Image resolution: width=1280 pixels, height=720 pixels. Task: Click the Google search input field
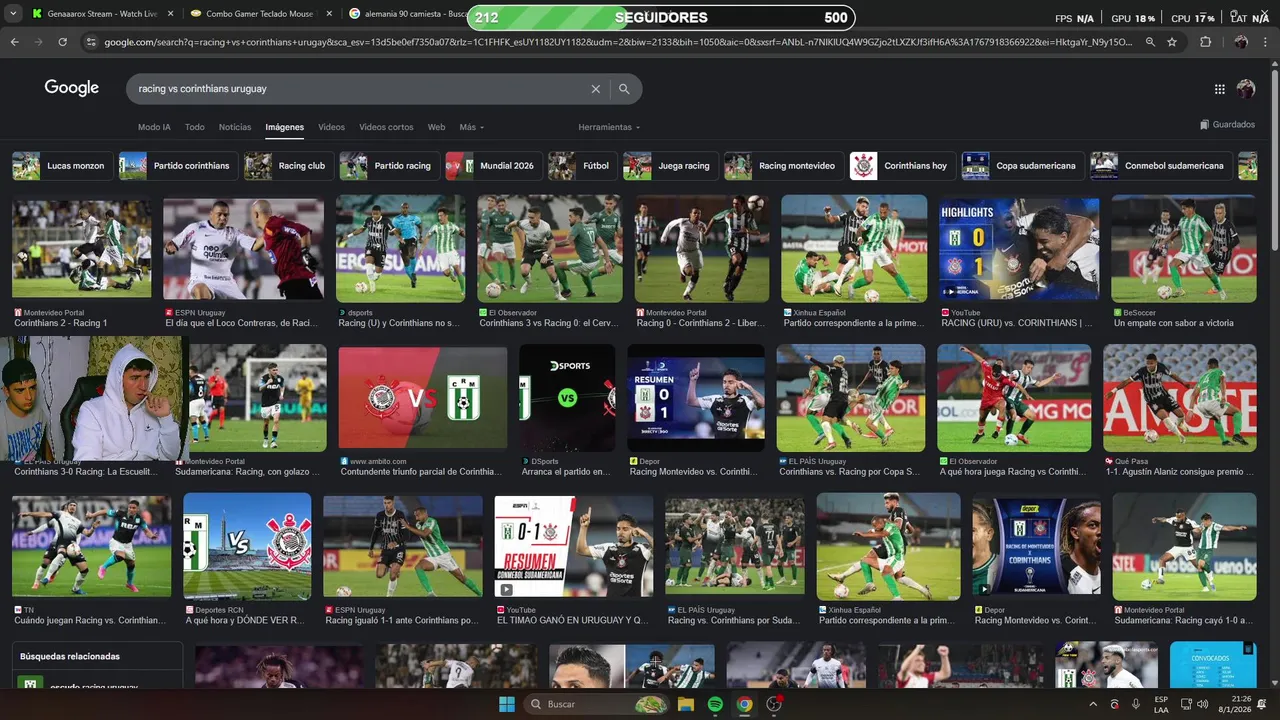tap(360, 89)
